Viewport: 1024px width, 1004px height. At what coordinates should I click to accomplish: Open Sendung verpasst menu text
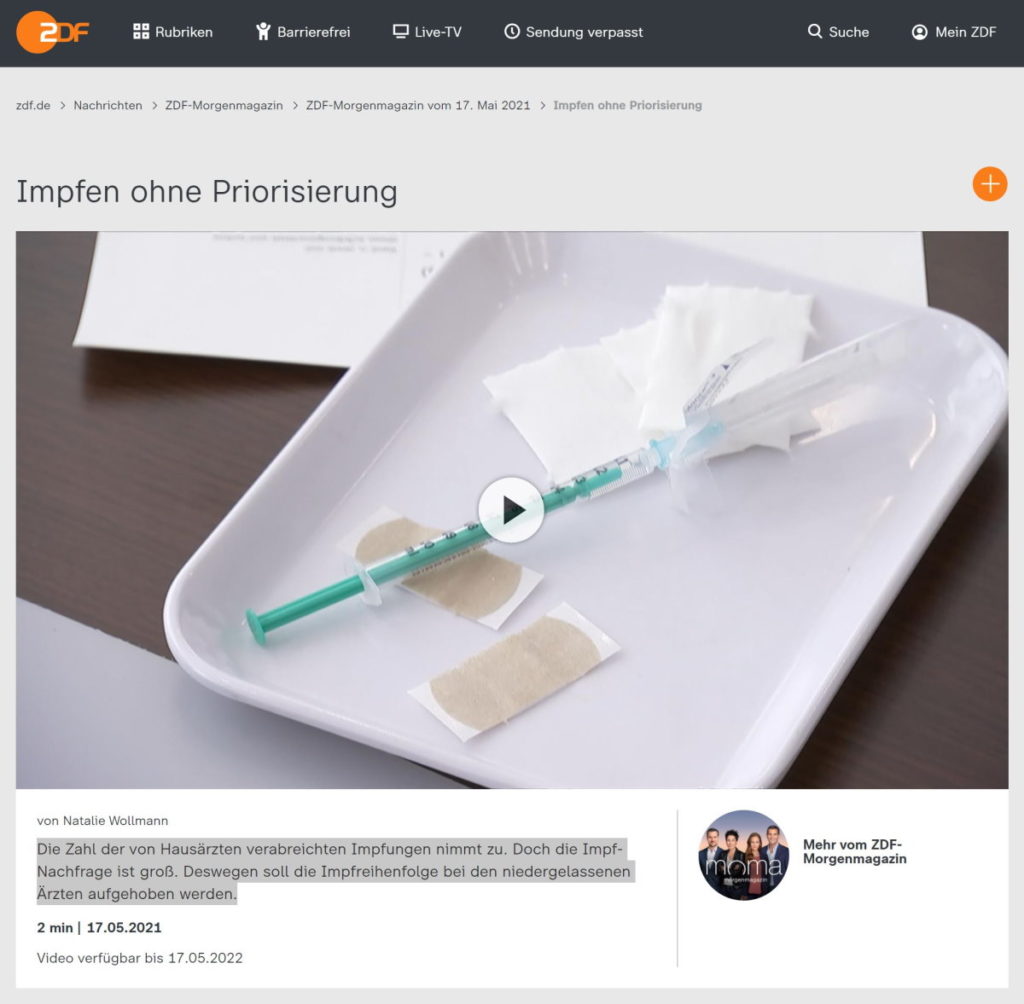tap(584, 32)
